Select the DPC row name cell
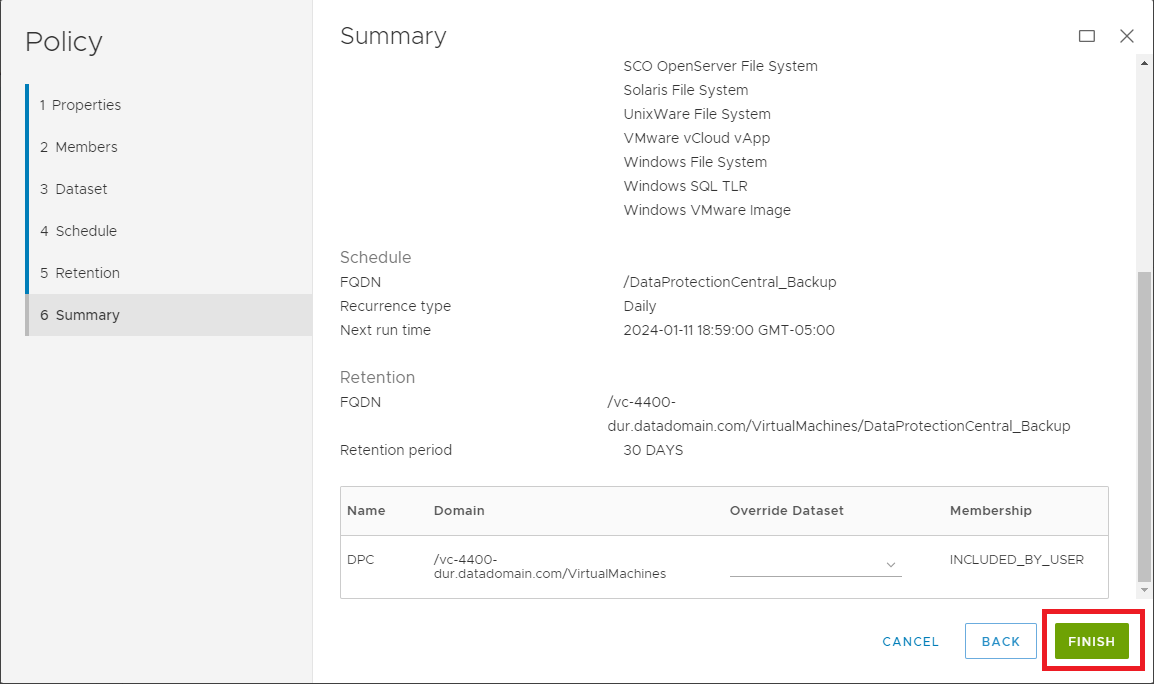1154x684 pixels. [x=361, y=560]
